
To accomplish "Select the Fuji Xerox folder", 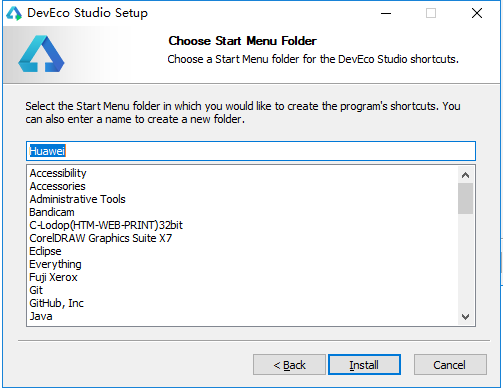I will pos(53,277).
